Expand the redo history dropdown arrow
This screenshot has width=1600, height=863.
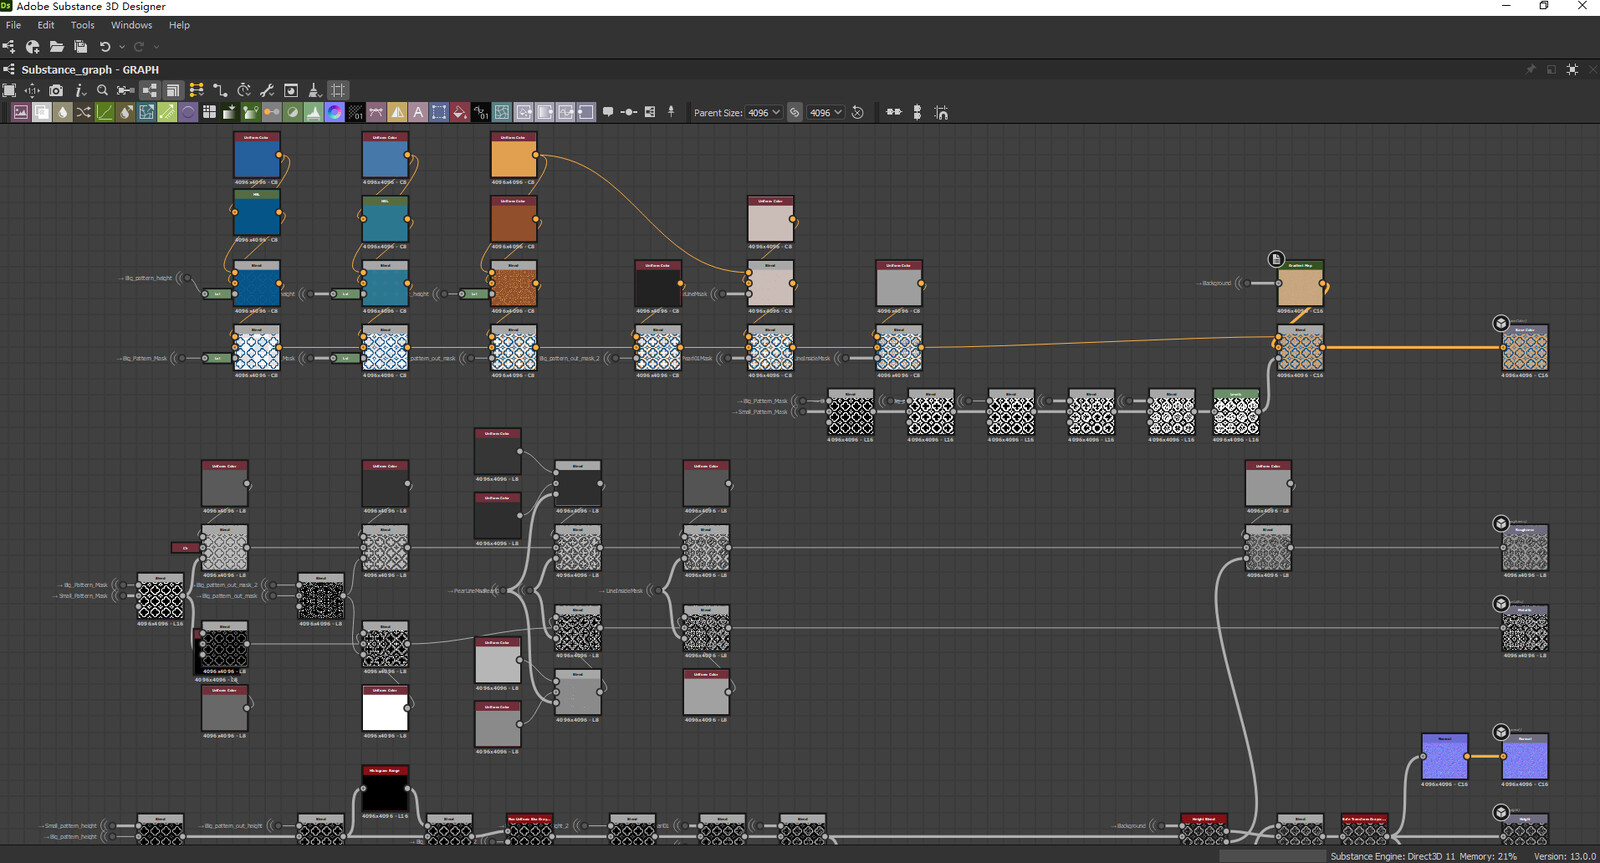[x=156, y=47]
